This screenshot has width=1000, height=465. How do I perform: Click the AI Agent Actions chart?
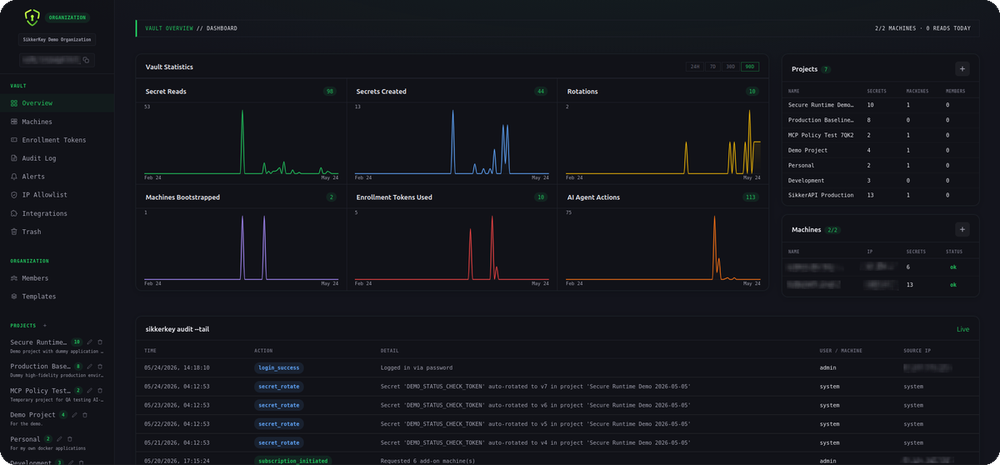click(663, 247)
